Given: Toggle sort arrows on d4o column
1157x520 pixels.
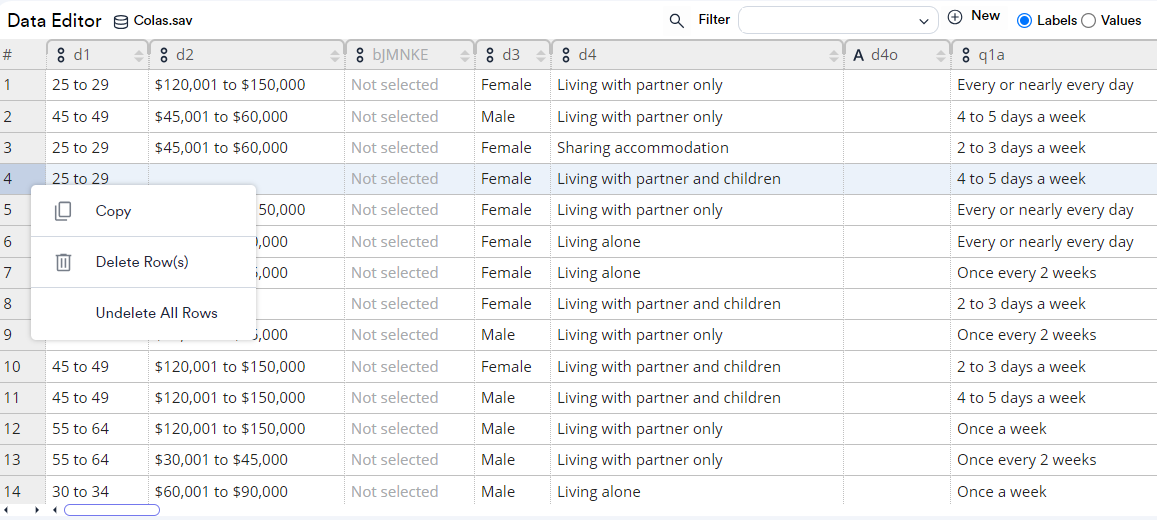Looking at the screenshot, I should (x=942, y=55).
